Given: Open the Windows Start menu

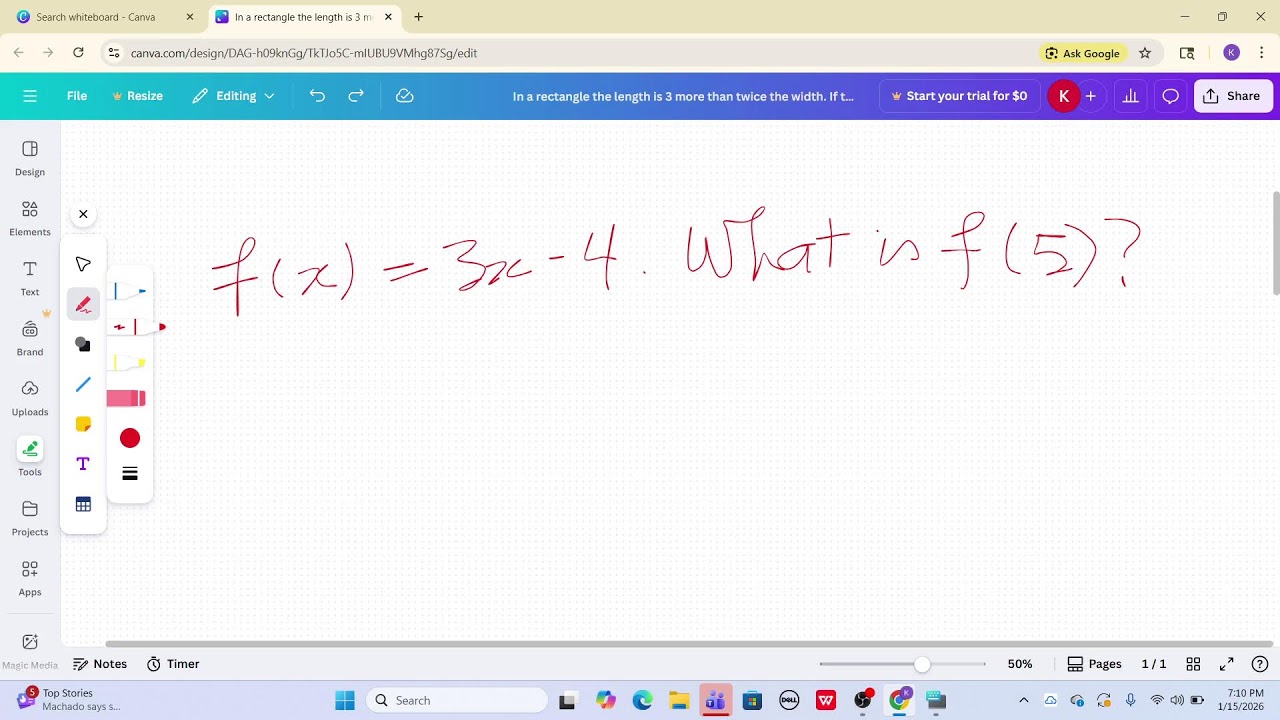Looking at the screenshot, I should (x=345, y=700).
